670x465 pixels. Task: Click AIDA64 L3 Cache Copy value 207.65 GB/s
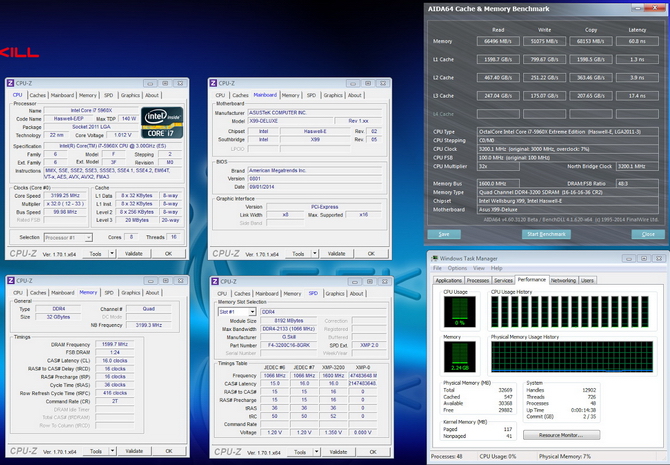click(x=591, y=96)
